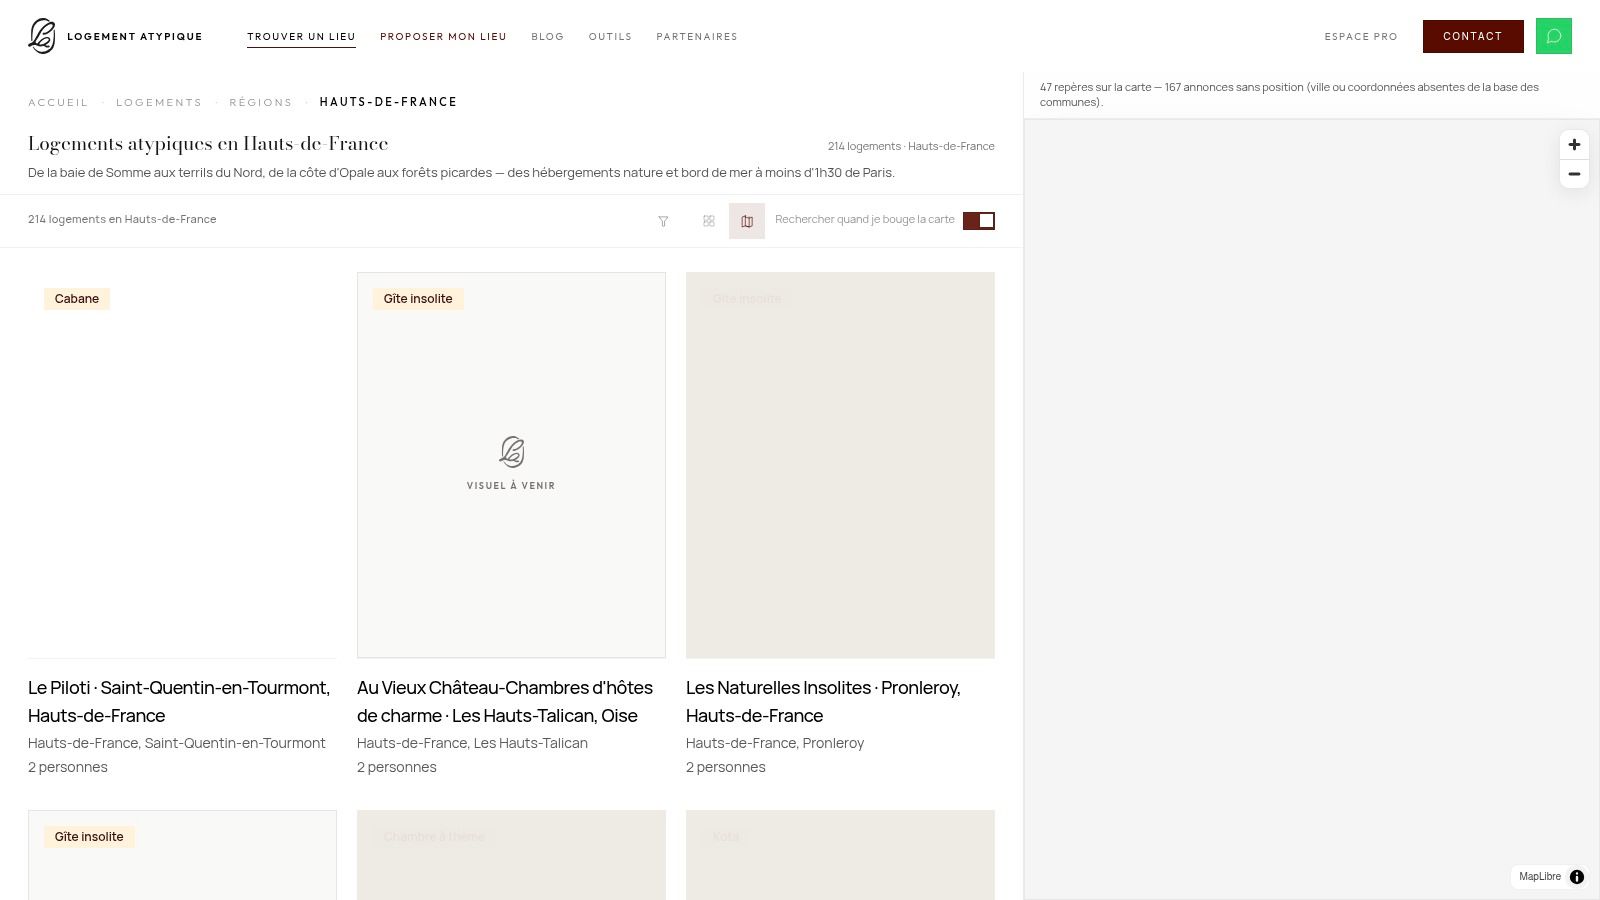1600x900 pixels.
Task: Click the Cabane tag on Le Piloti
Action: 77,299
